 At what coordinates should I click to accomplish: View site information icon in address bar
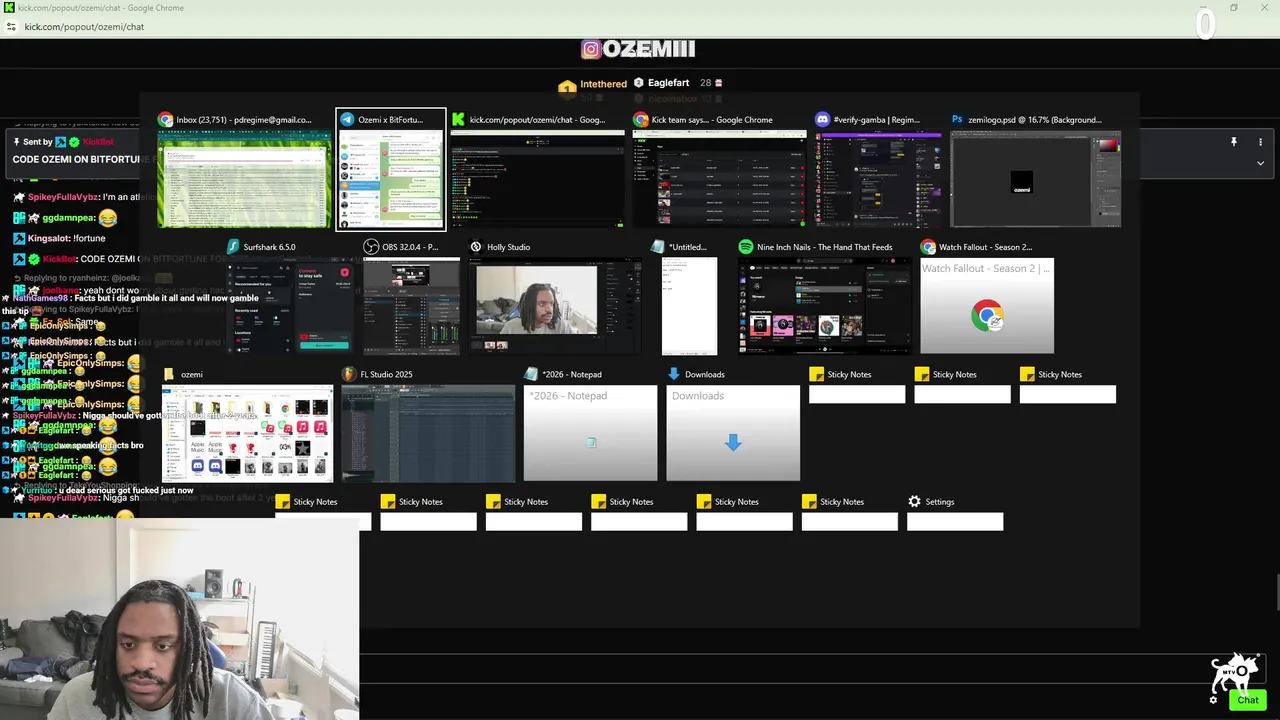(x=11, y=27)
